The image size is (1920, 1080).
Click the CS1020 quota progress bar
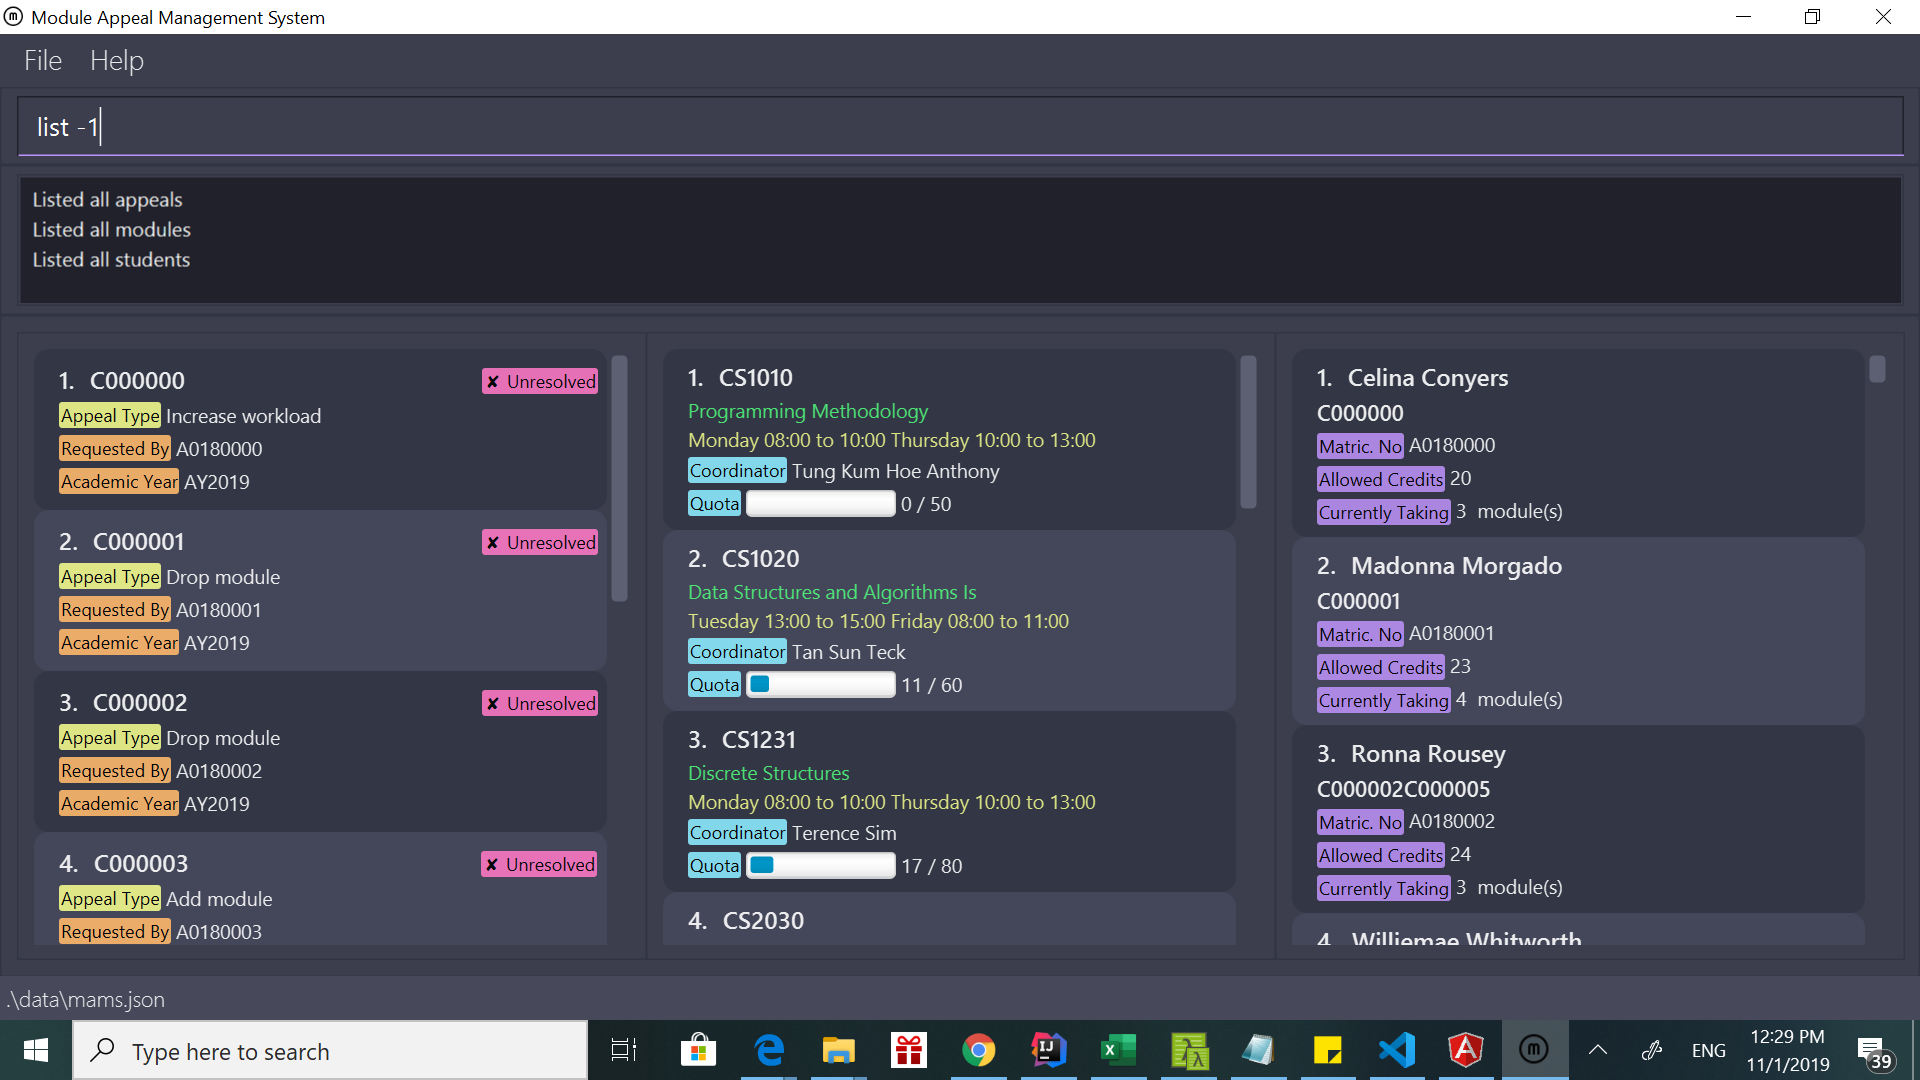point(820,685)
